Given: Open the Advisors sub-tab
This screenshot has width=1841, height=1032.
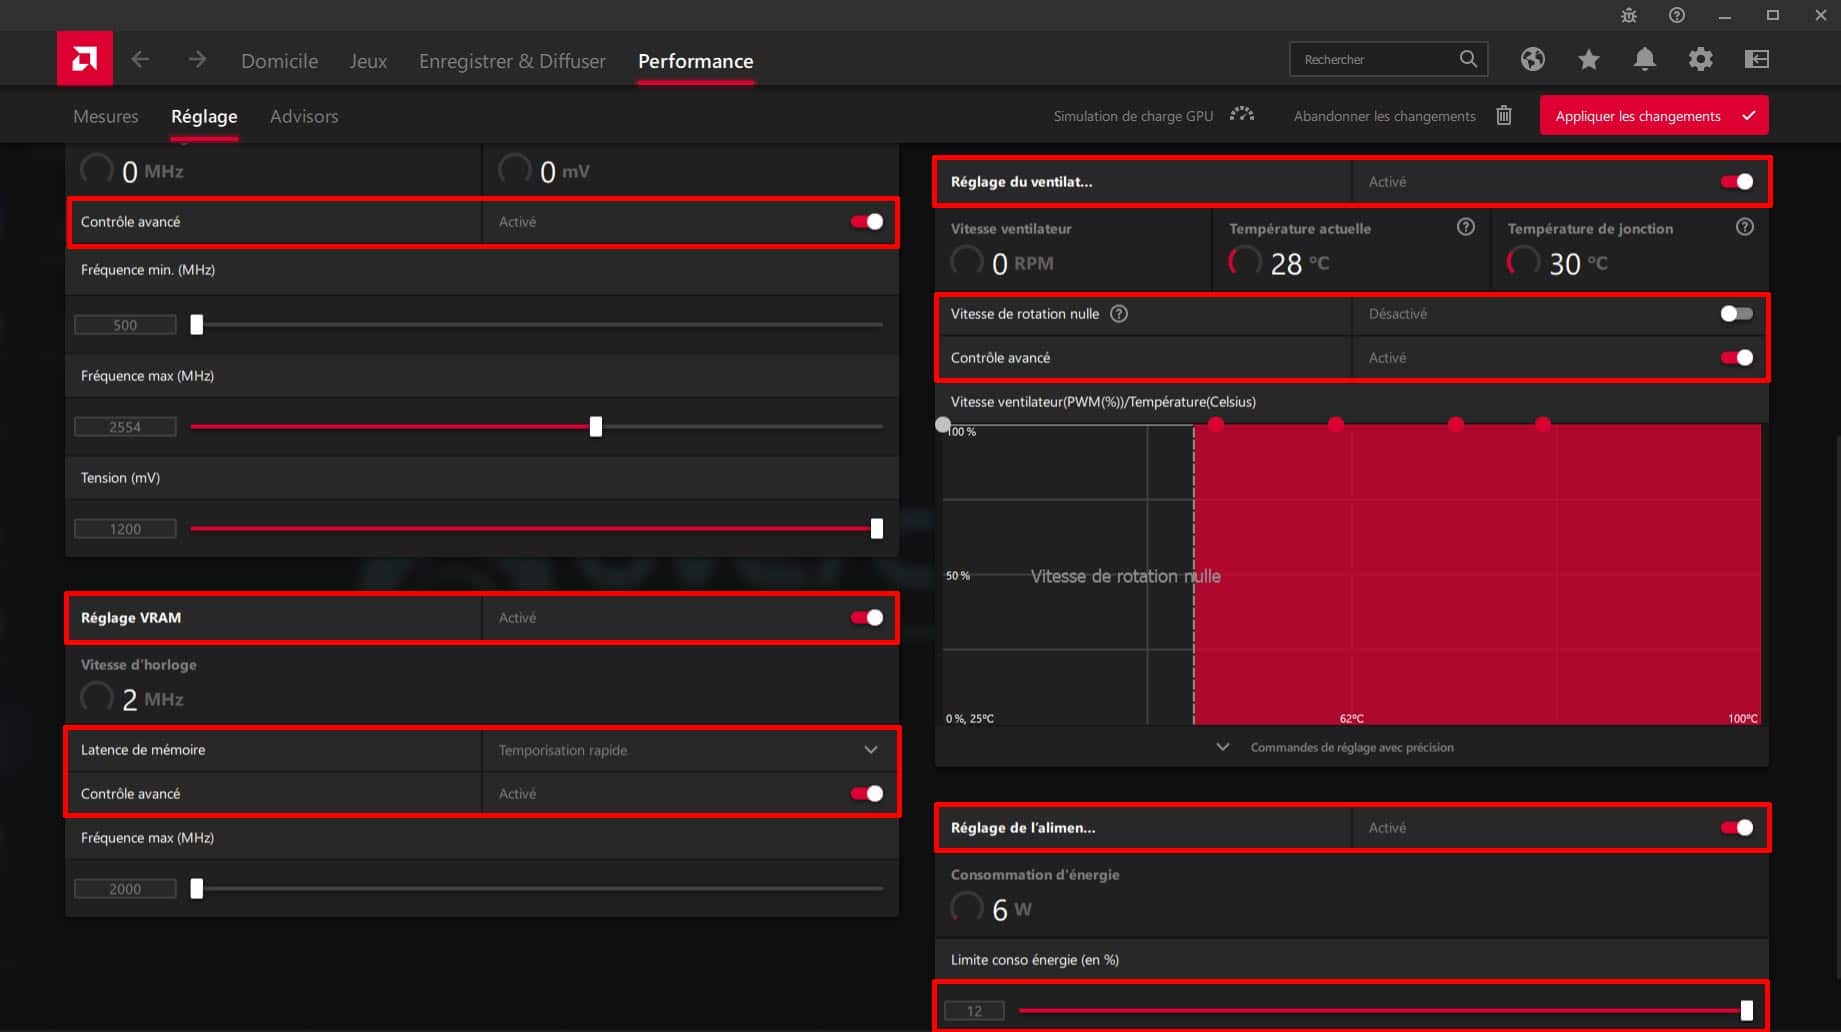Looking at the screenshot, I should (304, 116).
